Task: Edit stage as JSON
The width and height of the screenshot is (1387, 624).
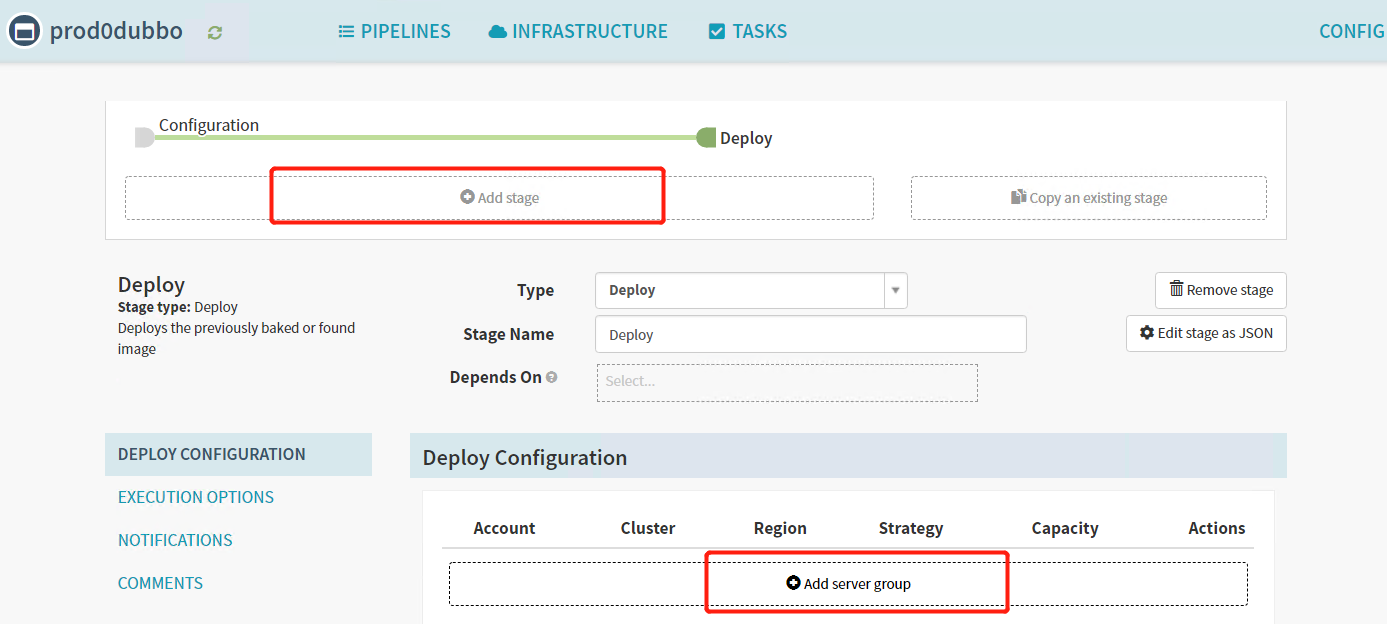Action: [x=1206, y=333]
